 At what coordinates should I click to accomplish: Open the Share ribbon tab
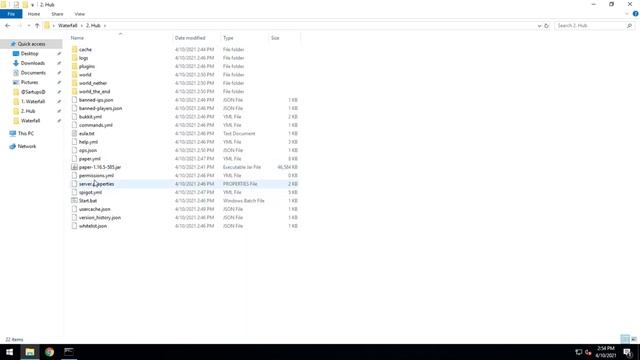[57, 14]
